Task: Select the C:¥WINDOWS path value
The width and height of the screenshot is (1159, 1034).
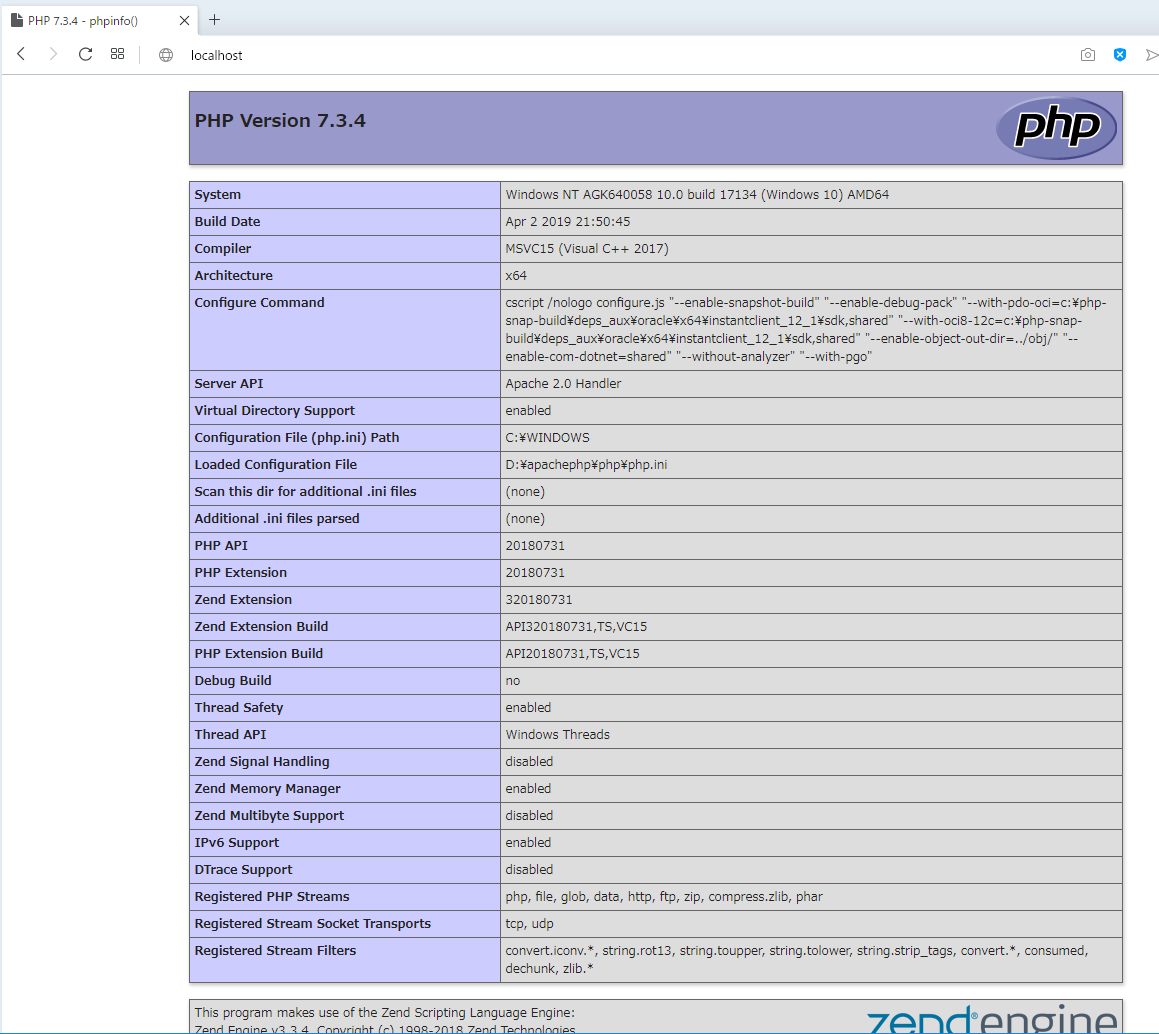Action: click(x=548, y=438)
